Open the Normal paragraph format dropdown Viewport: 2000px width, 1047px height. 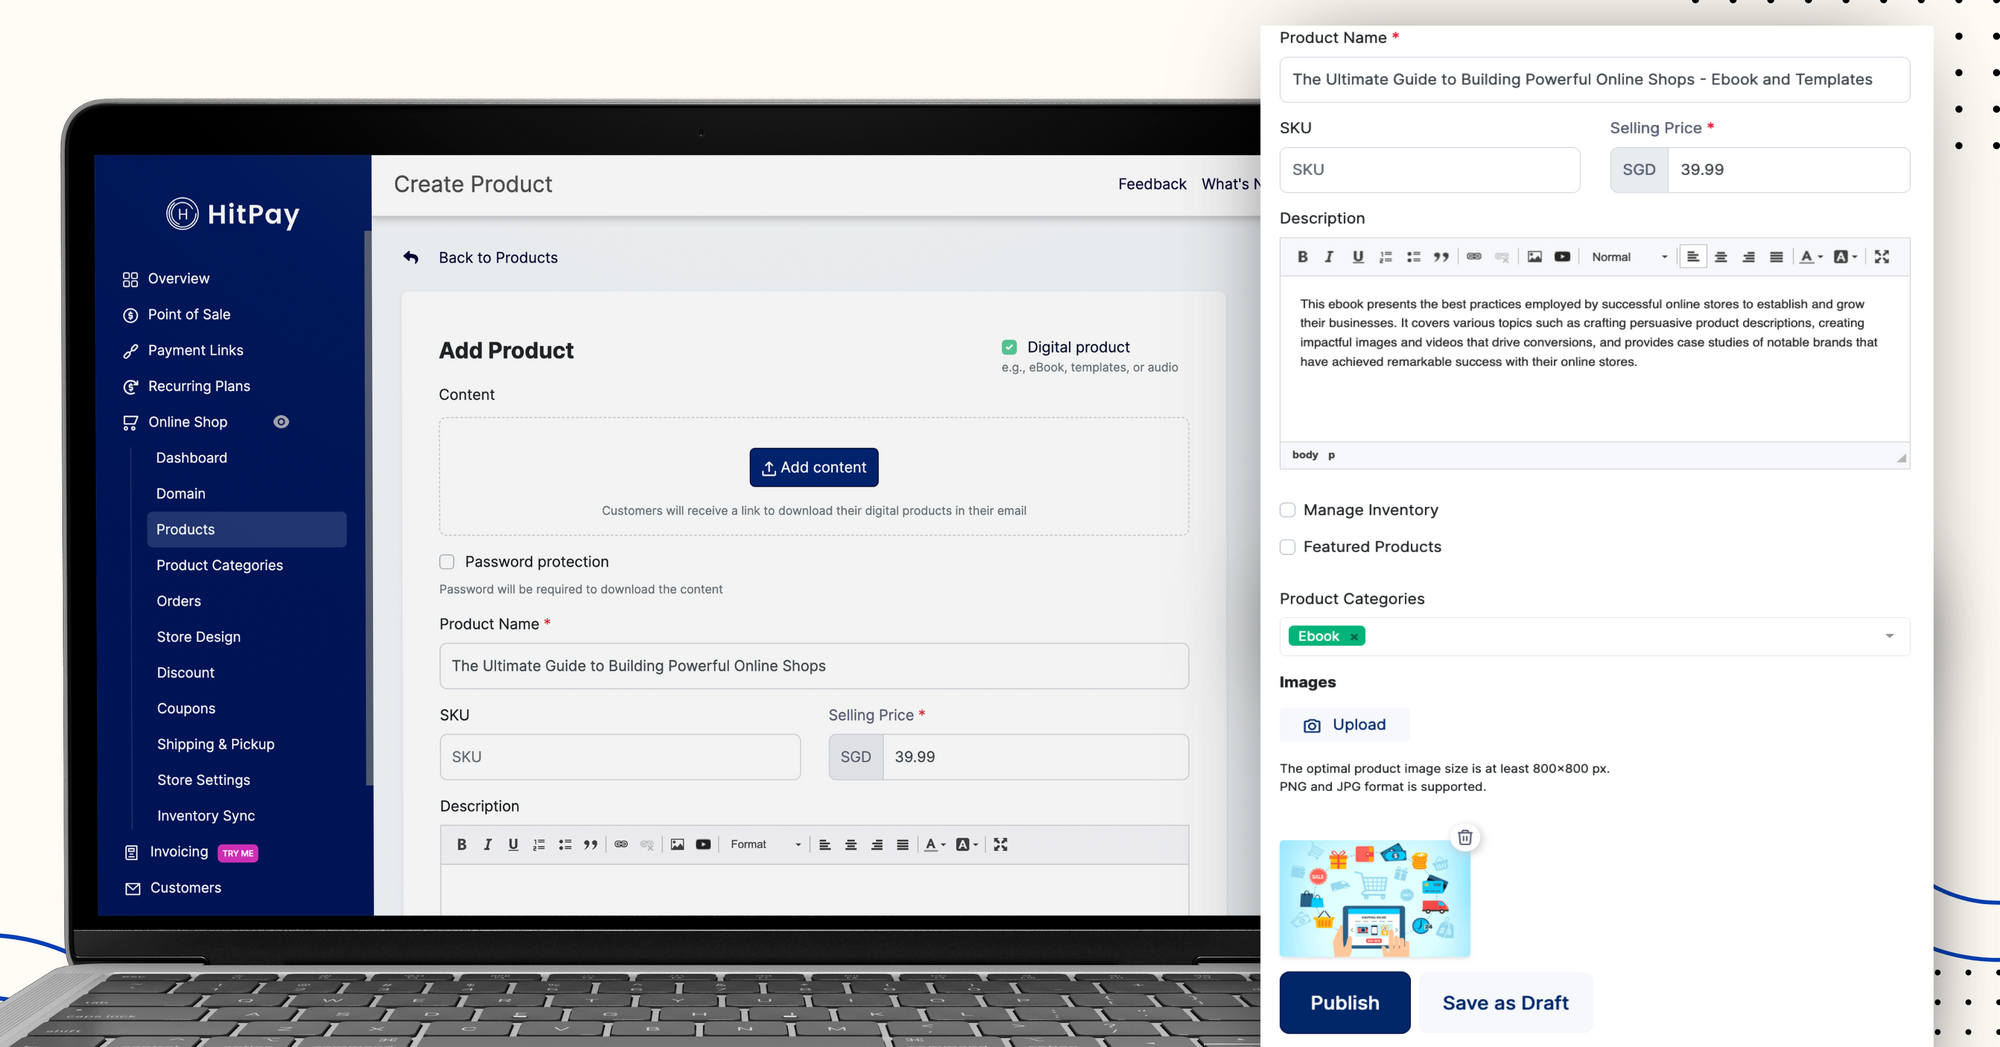tap(1629, 257)
